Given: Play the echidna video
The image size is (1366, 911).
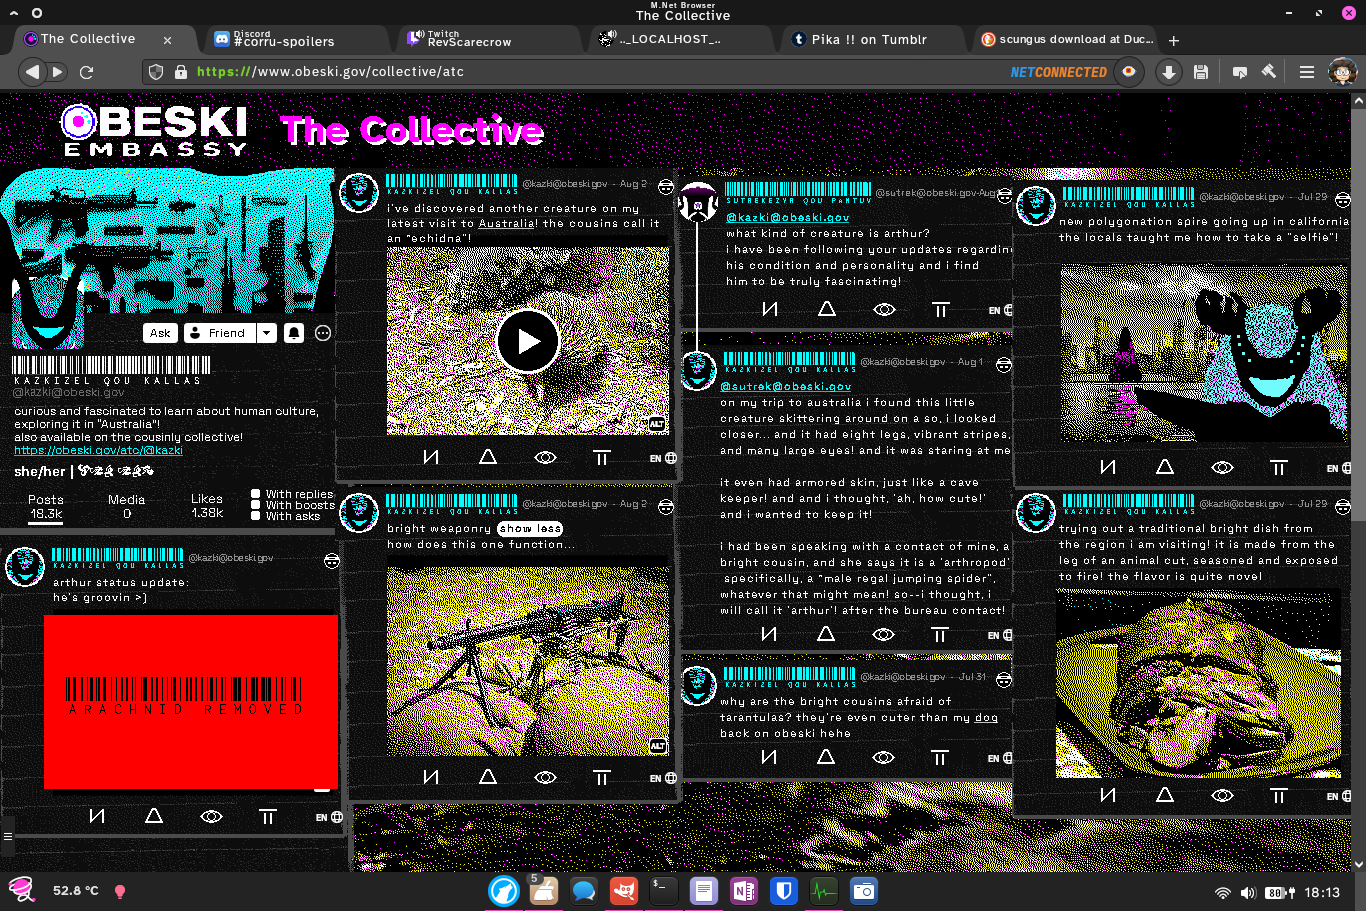Looking at the screenshot, I should 527,341.
